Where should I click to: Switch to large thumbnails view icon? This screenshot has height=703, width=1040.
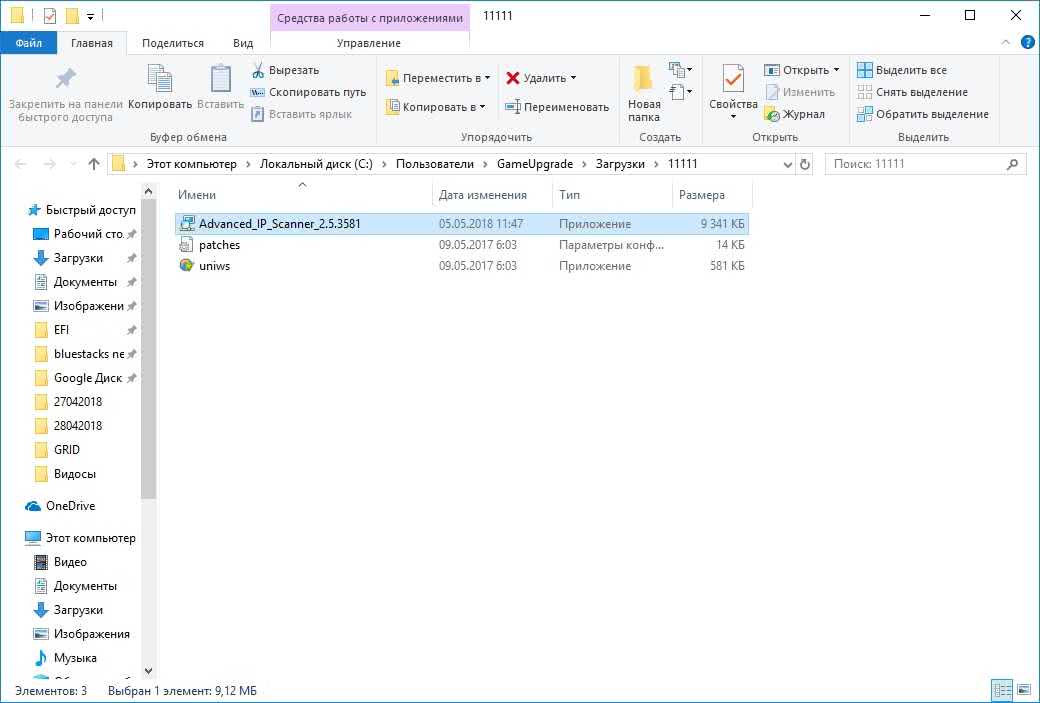click(1024, 690)
